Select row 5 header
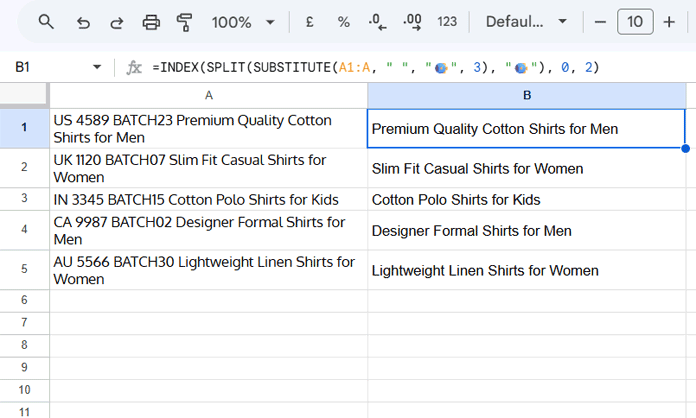This screenshot has width=696, height=418. (24, 269)
